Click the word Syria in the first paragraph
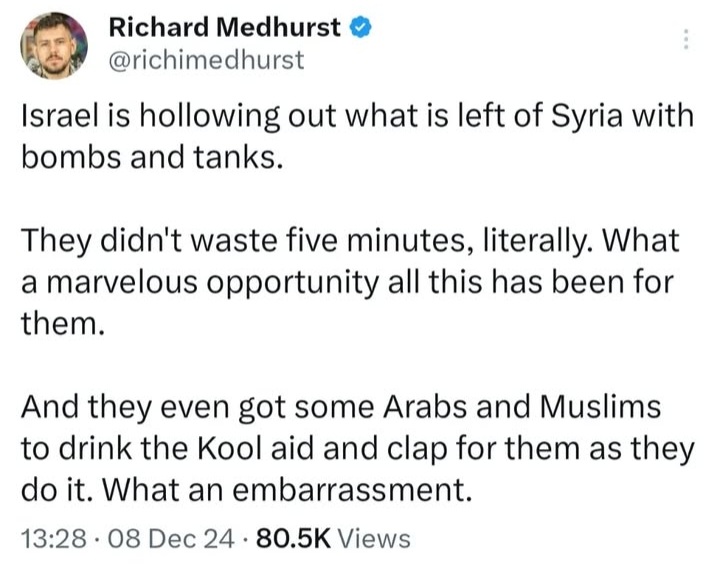Image resolution: width=720 pixels, height=566 pixels. click(587, 117)
